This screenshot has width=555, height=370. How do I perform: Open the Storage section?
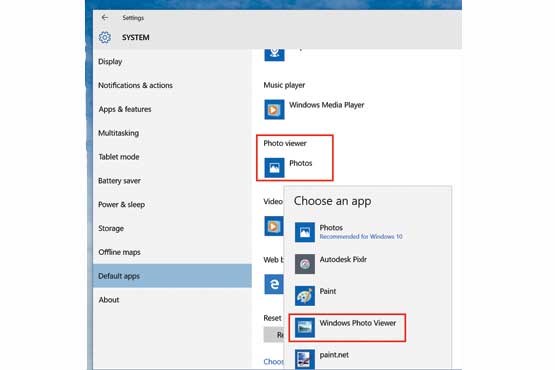(172, 228)
